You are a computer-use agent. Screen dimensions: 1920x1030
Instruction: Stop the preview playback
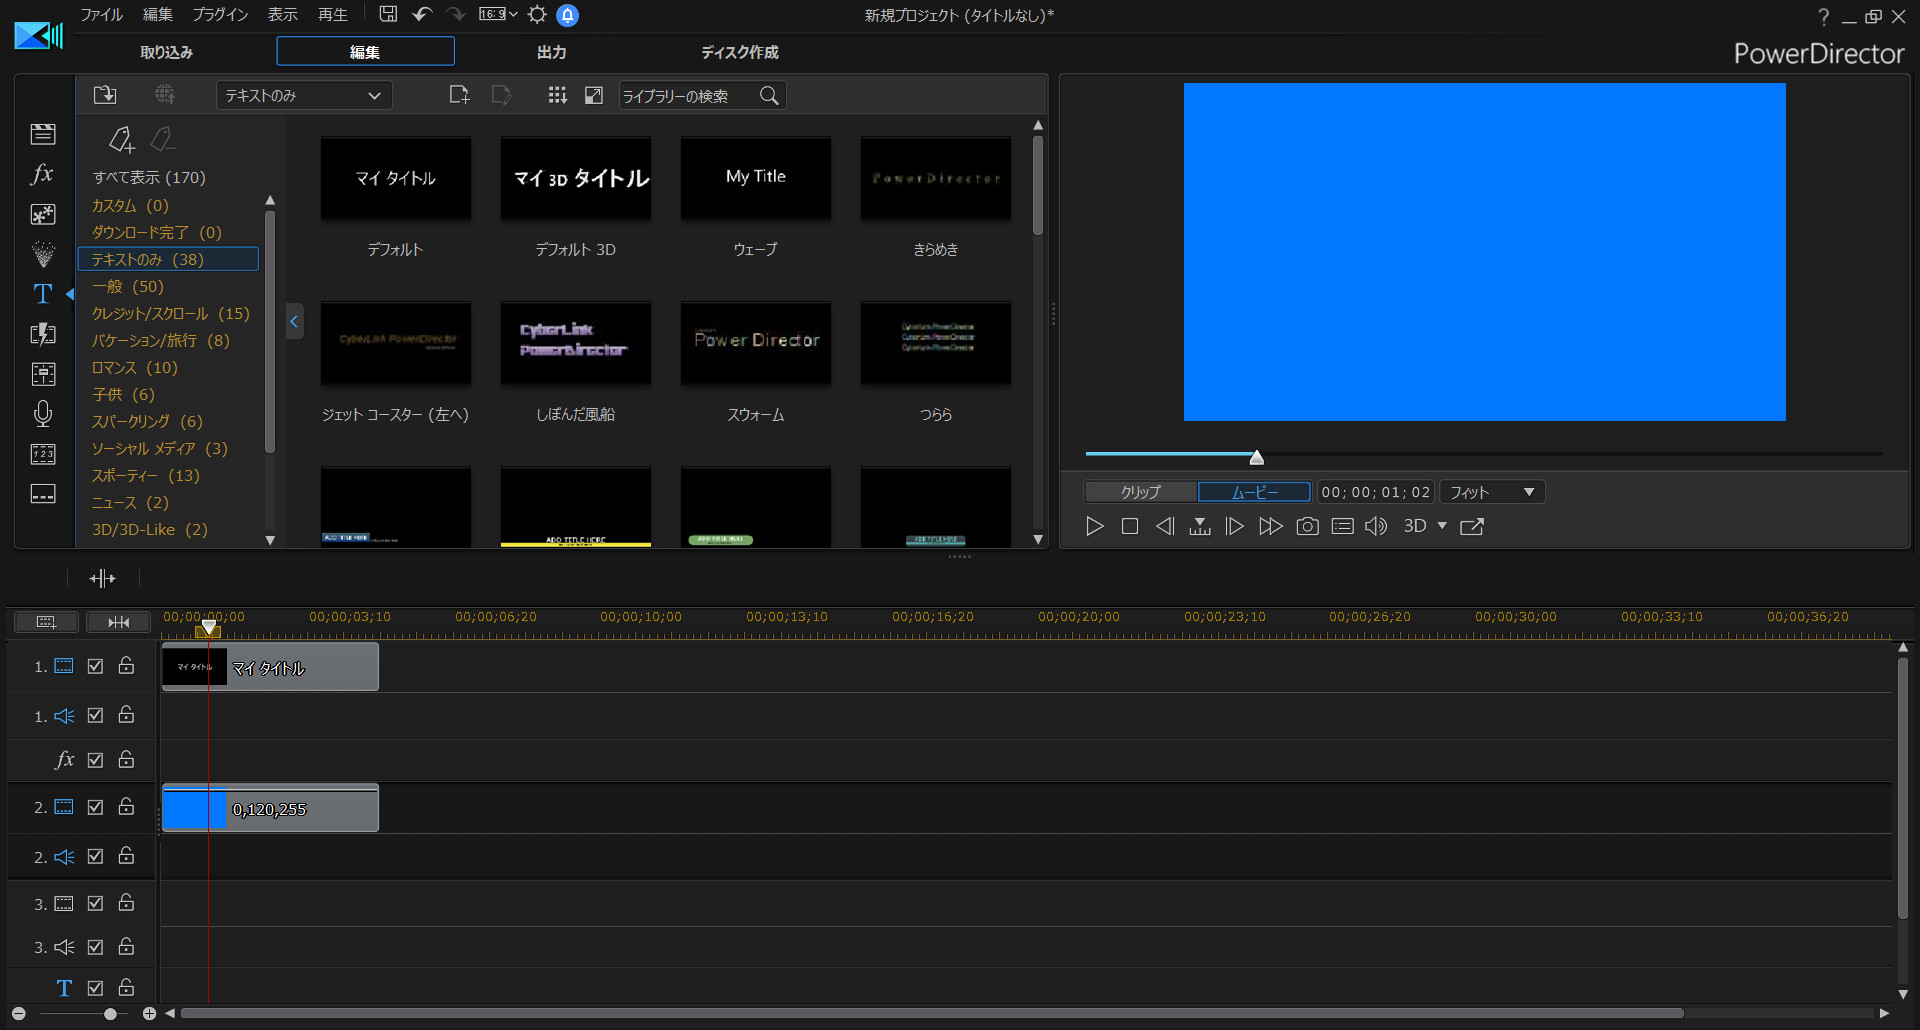(x=1130, y=526)
